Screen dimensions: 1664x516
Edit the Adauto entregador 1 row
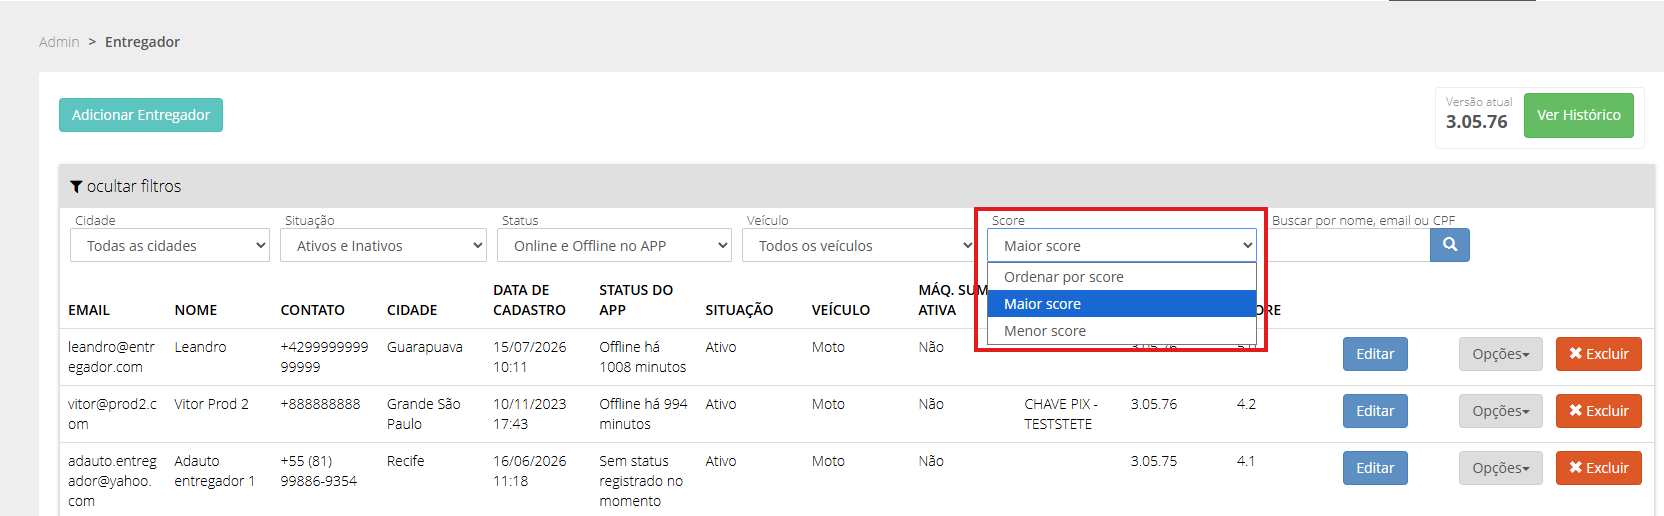coord(1375,468)
